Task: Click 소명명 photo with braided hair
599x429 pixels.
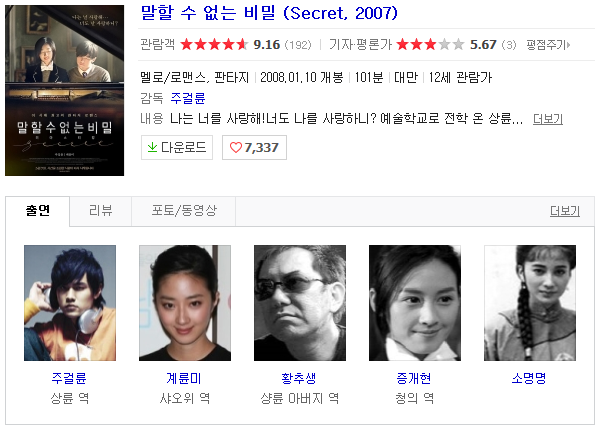Action: 530,303
